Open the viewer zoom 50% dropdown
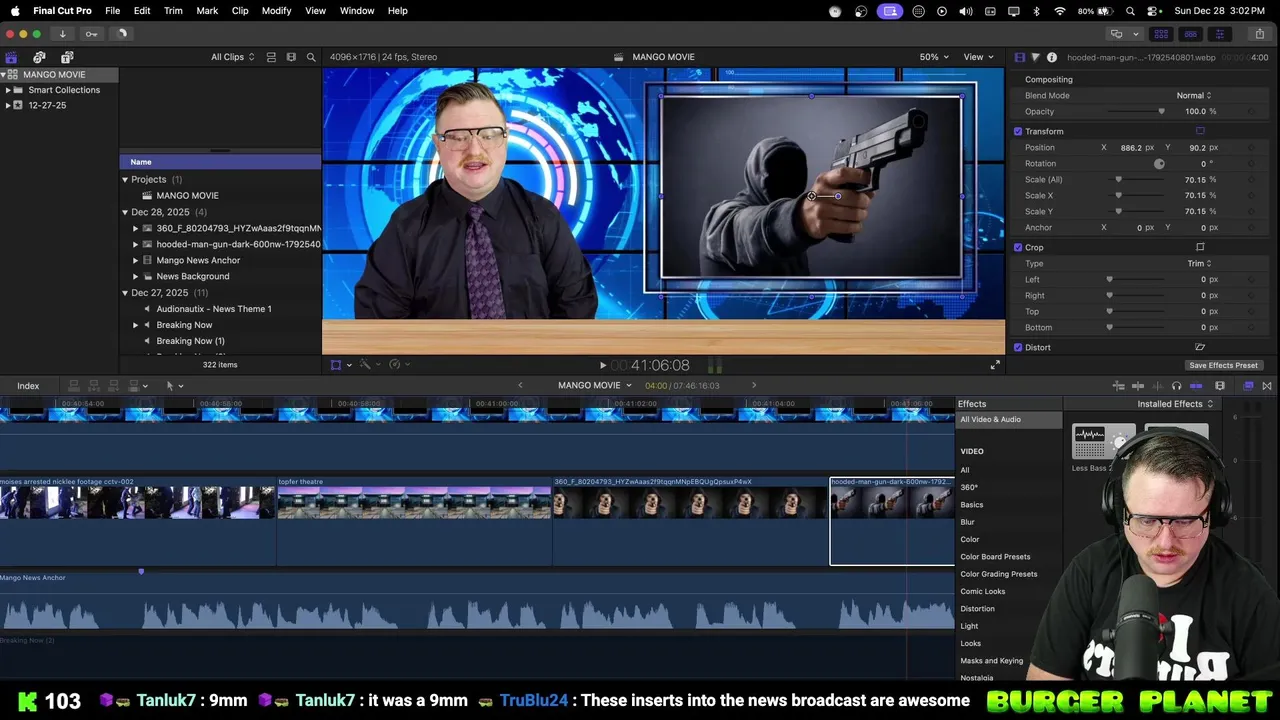This screenshot has width=1280, height=720. coord(934,57)
